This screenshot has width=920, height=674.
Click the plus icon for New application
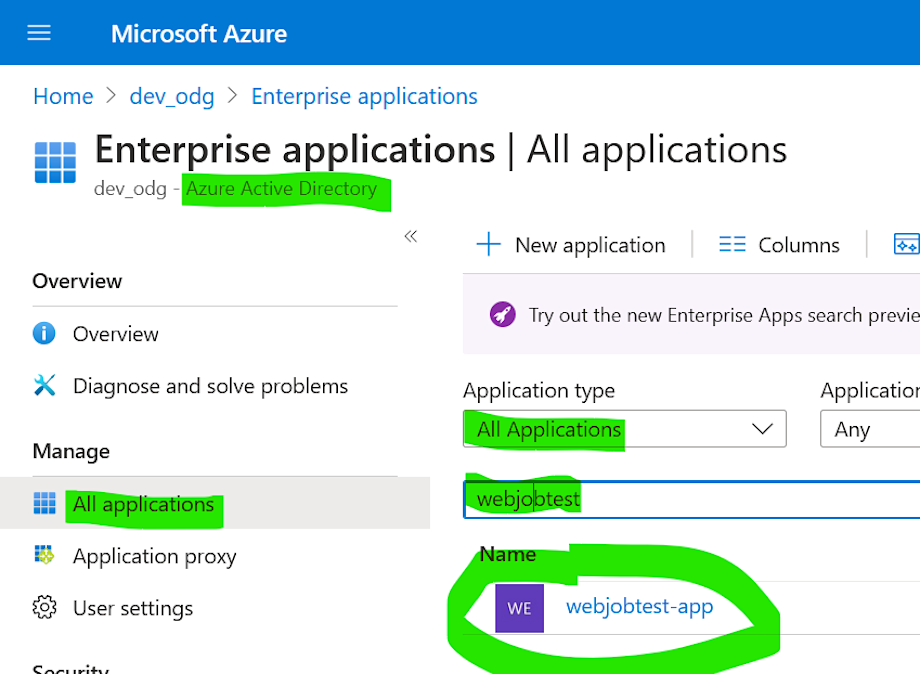(488, 244)
